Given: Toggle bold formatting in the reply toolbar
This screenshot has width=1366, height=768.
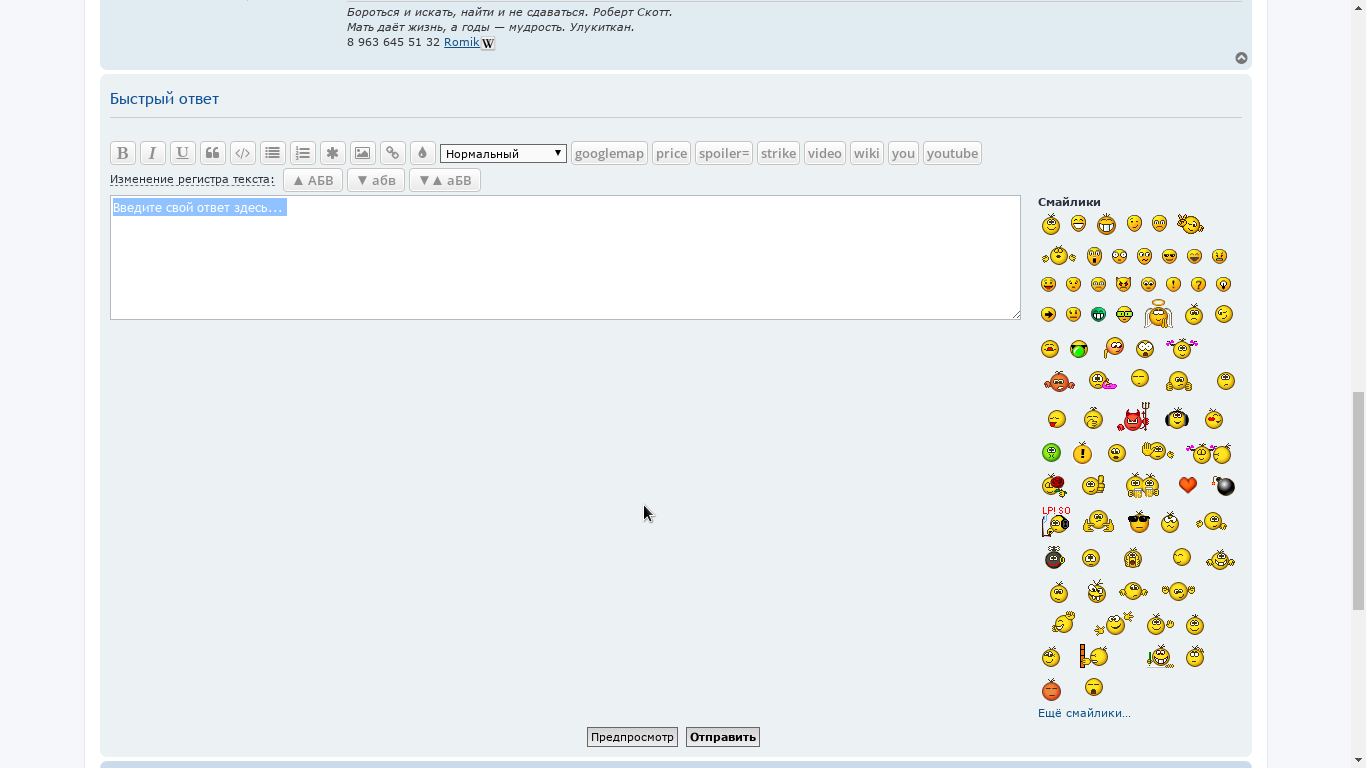Looking at the screenshot, I should point(122,153).
